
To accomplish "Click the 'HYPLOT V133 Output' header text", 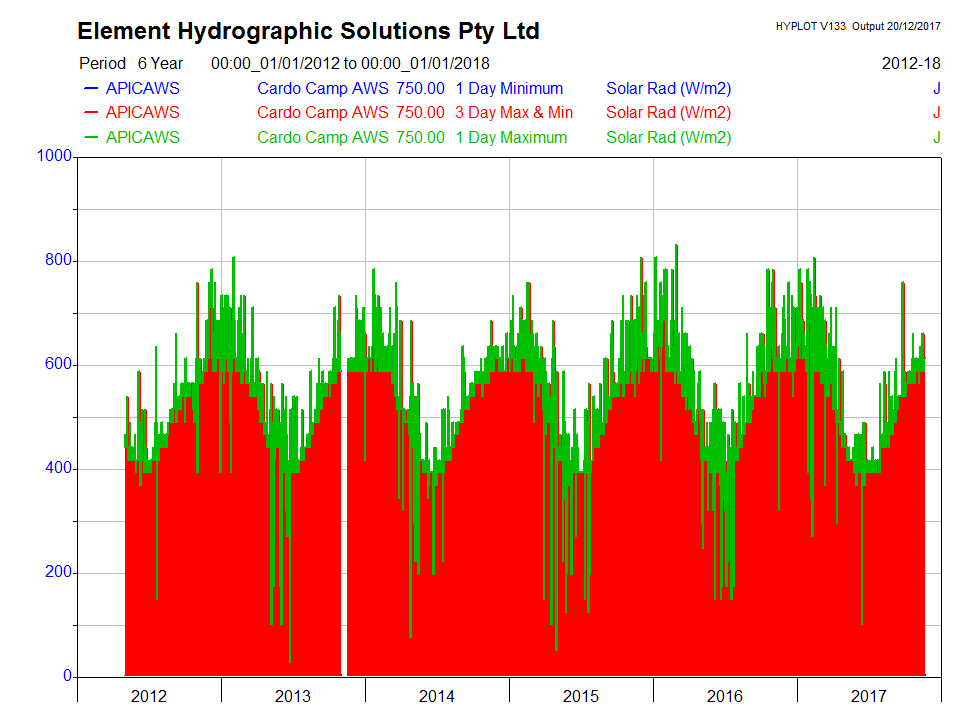I will click(857, 26).
